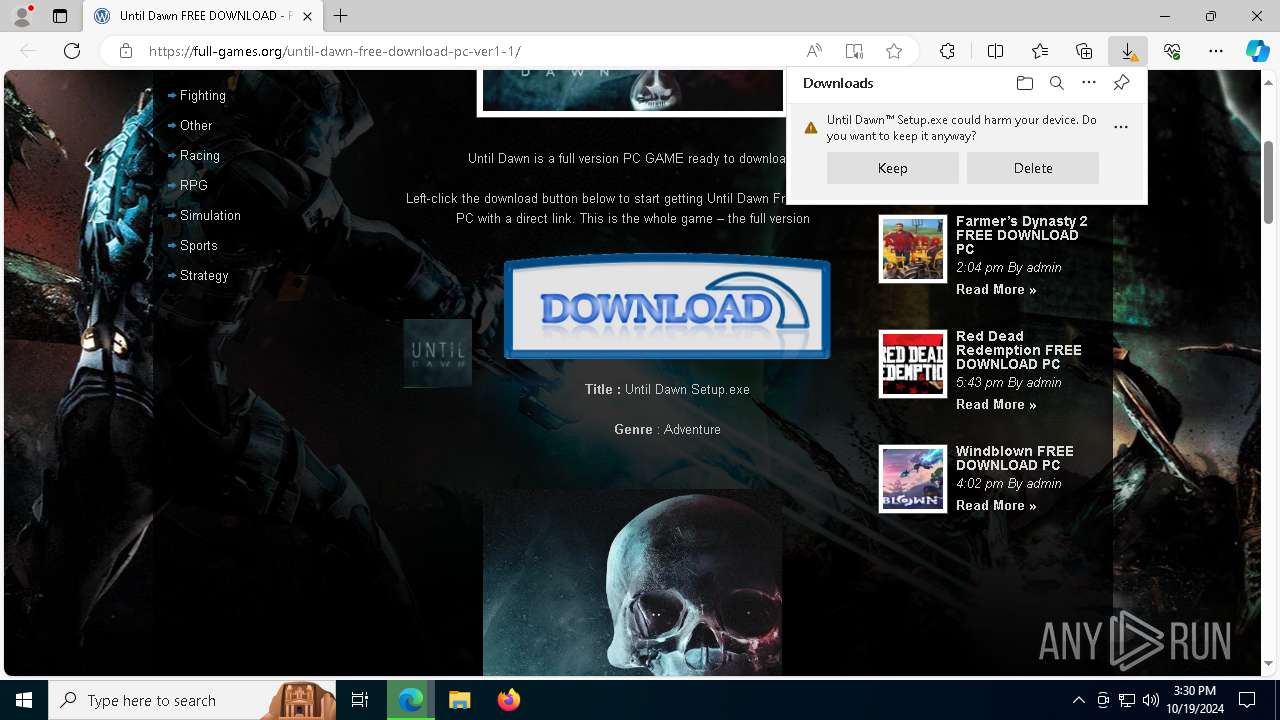Pin the Downloads panel
The height and width of the screenshot is (720, 1280).
tap(1121, 83)
